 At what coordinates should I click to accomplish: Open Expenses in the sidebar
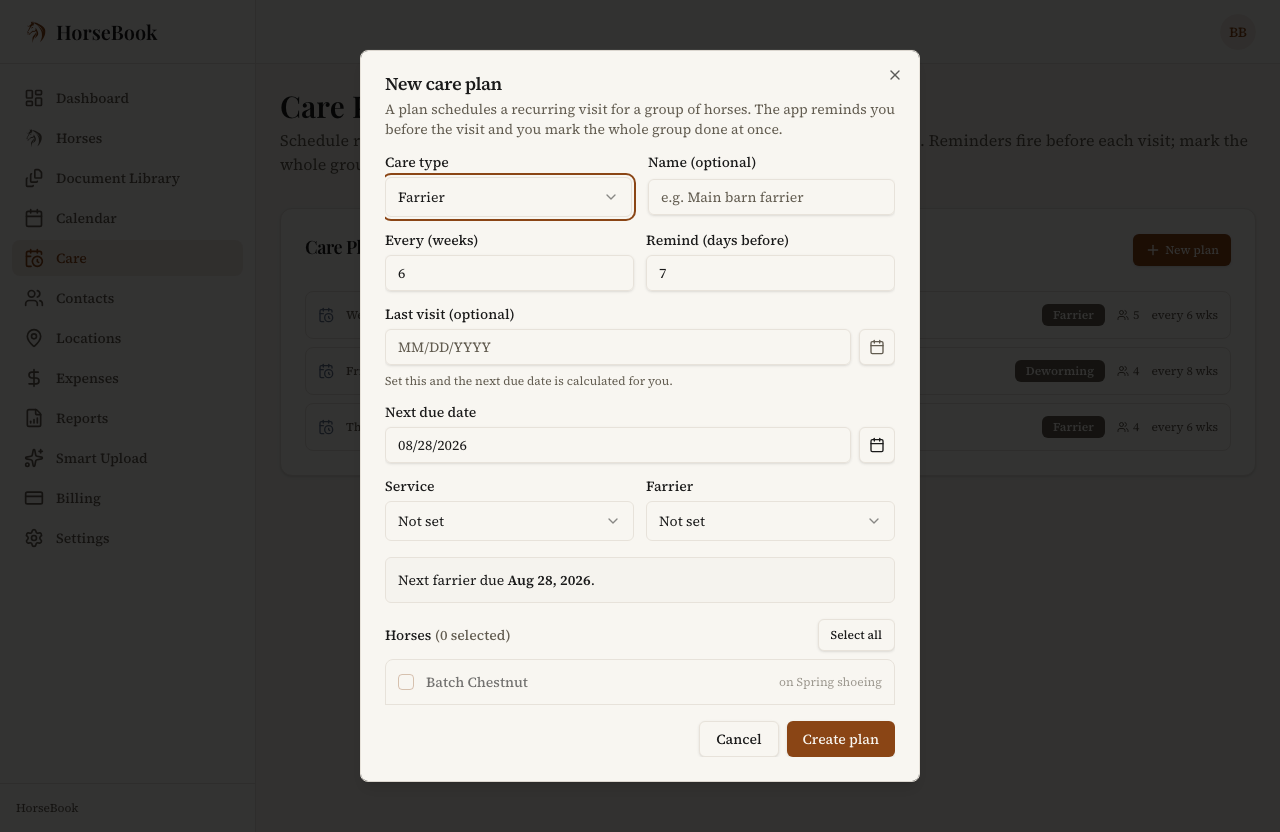click(127, 378)
